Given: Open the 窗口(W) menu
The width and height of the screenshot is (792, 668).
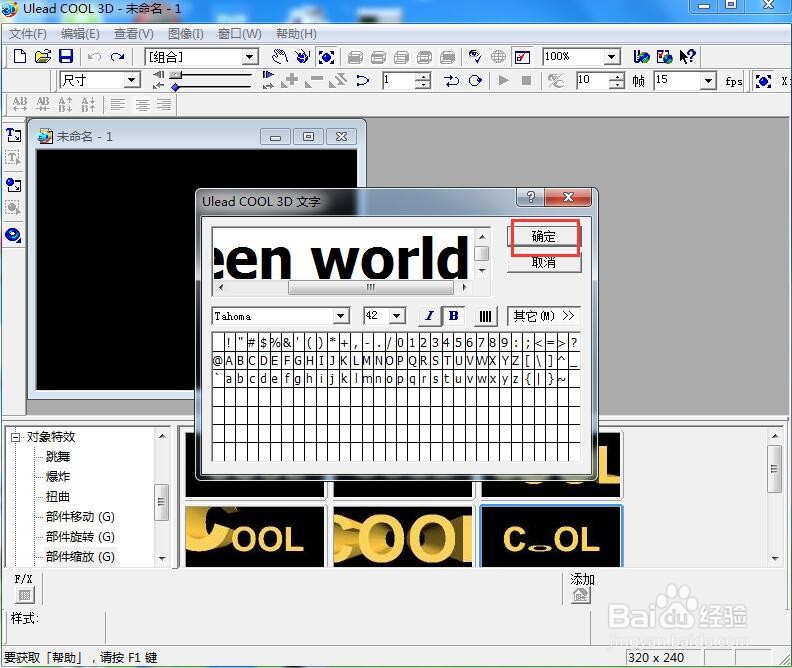Looking at the screenshot, I should [239, 34].
